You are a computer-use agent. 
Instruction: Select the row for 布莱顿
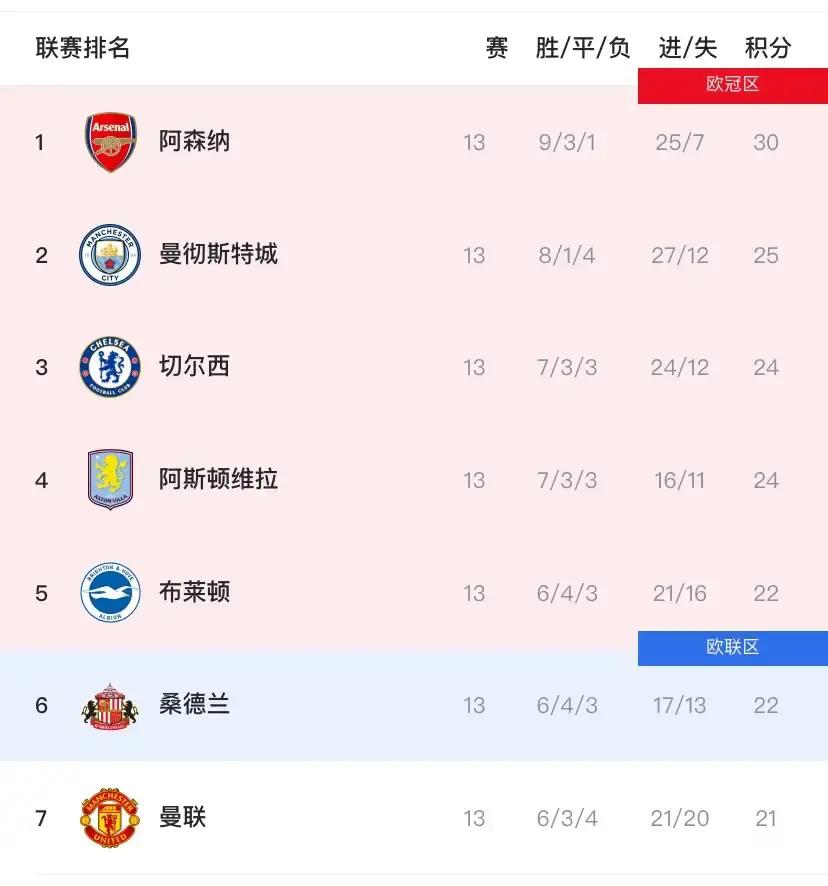tap(414, 592)
